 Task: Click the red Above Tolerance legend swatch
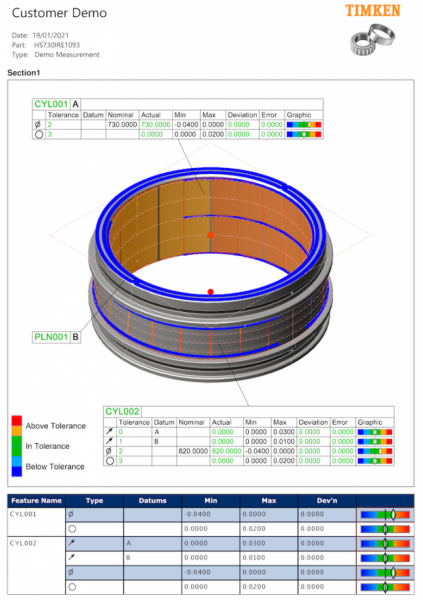(16, 421)
